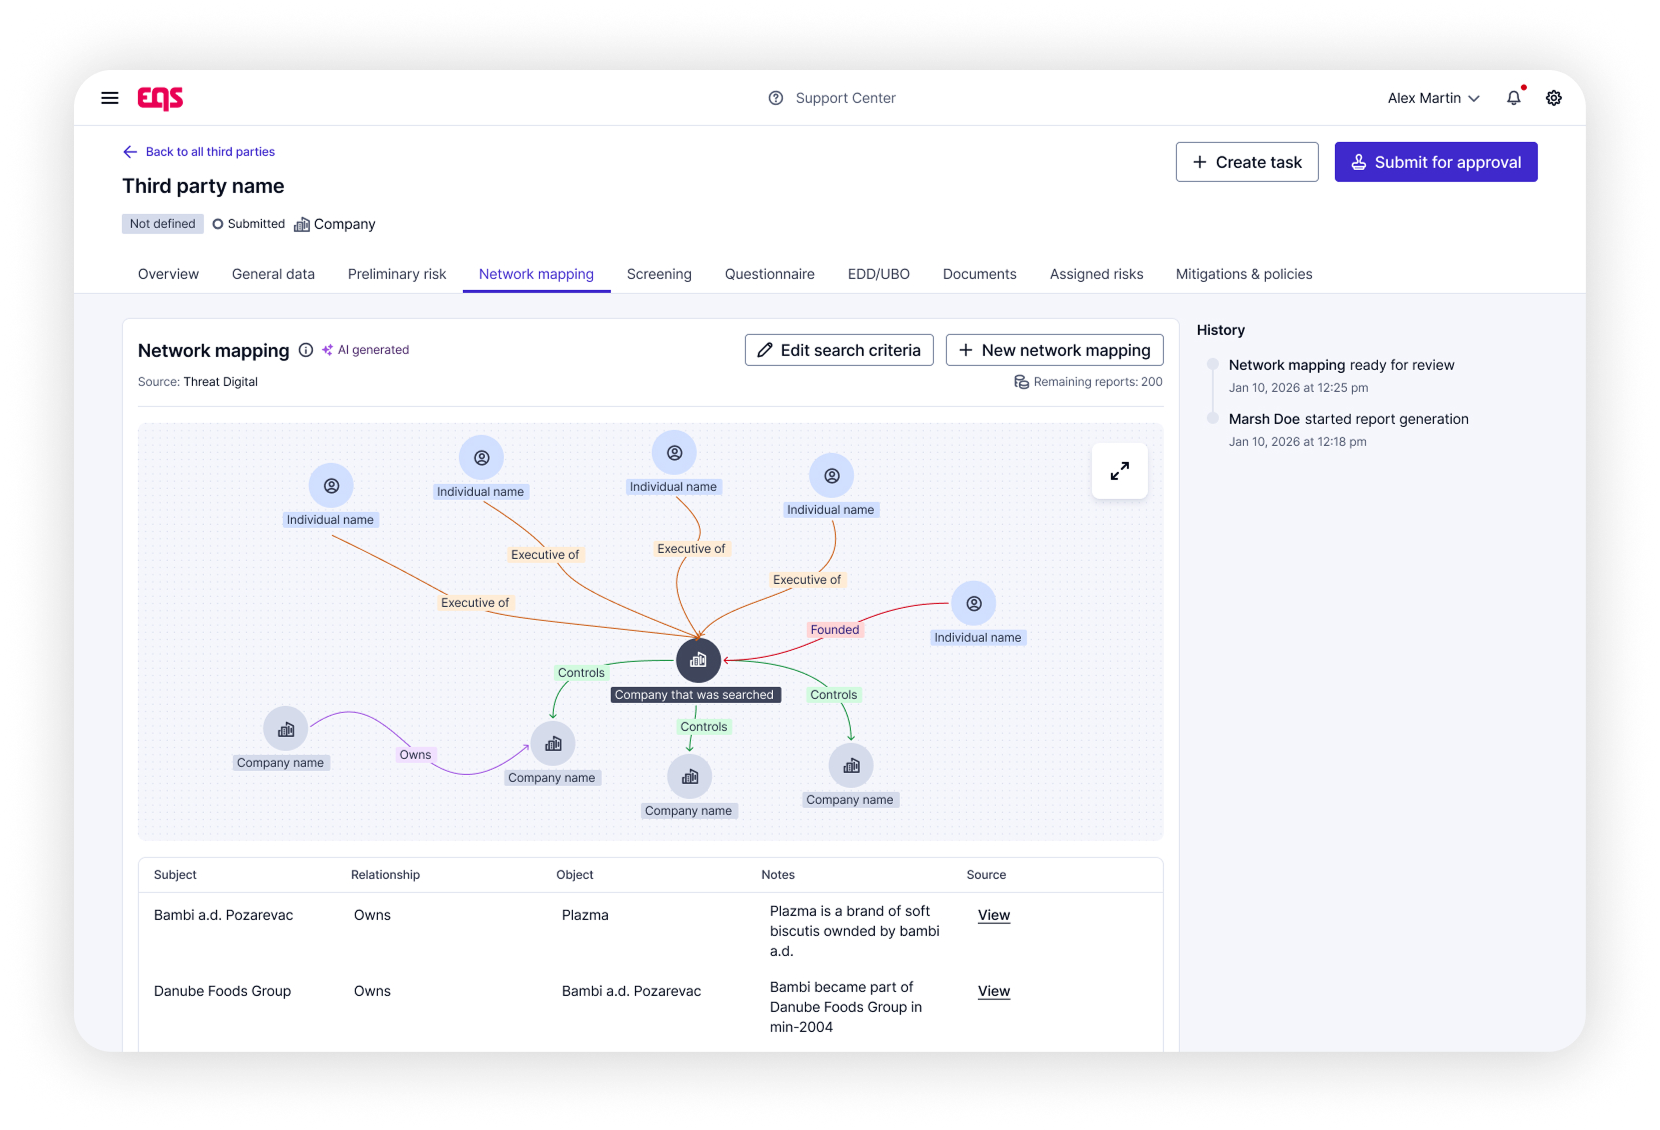Switch to the Overview tab
This screenshot has width=1660, height=1130.
(x=168, y=274)
